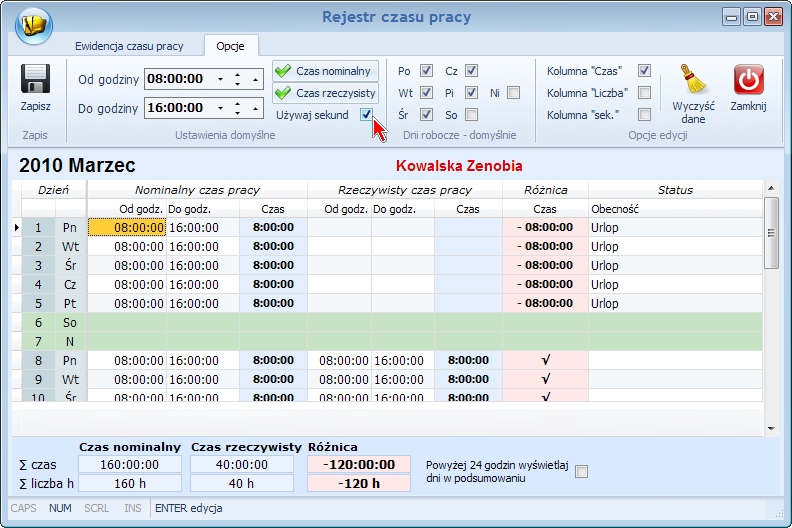Click the row indicator arrow for day 1
792x528 pixels.
[17, 227]
